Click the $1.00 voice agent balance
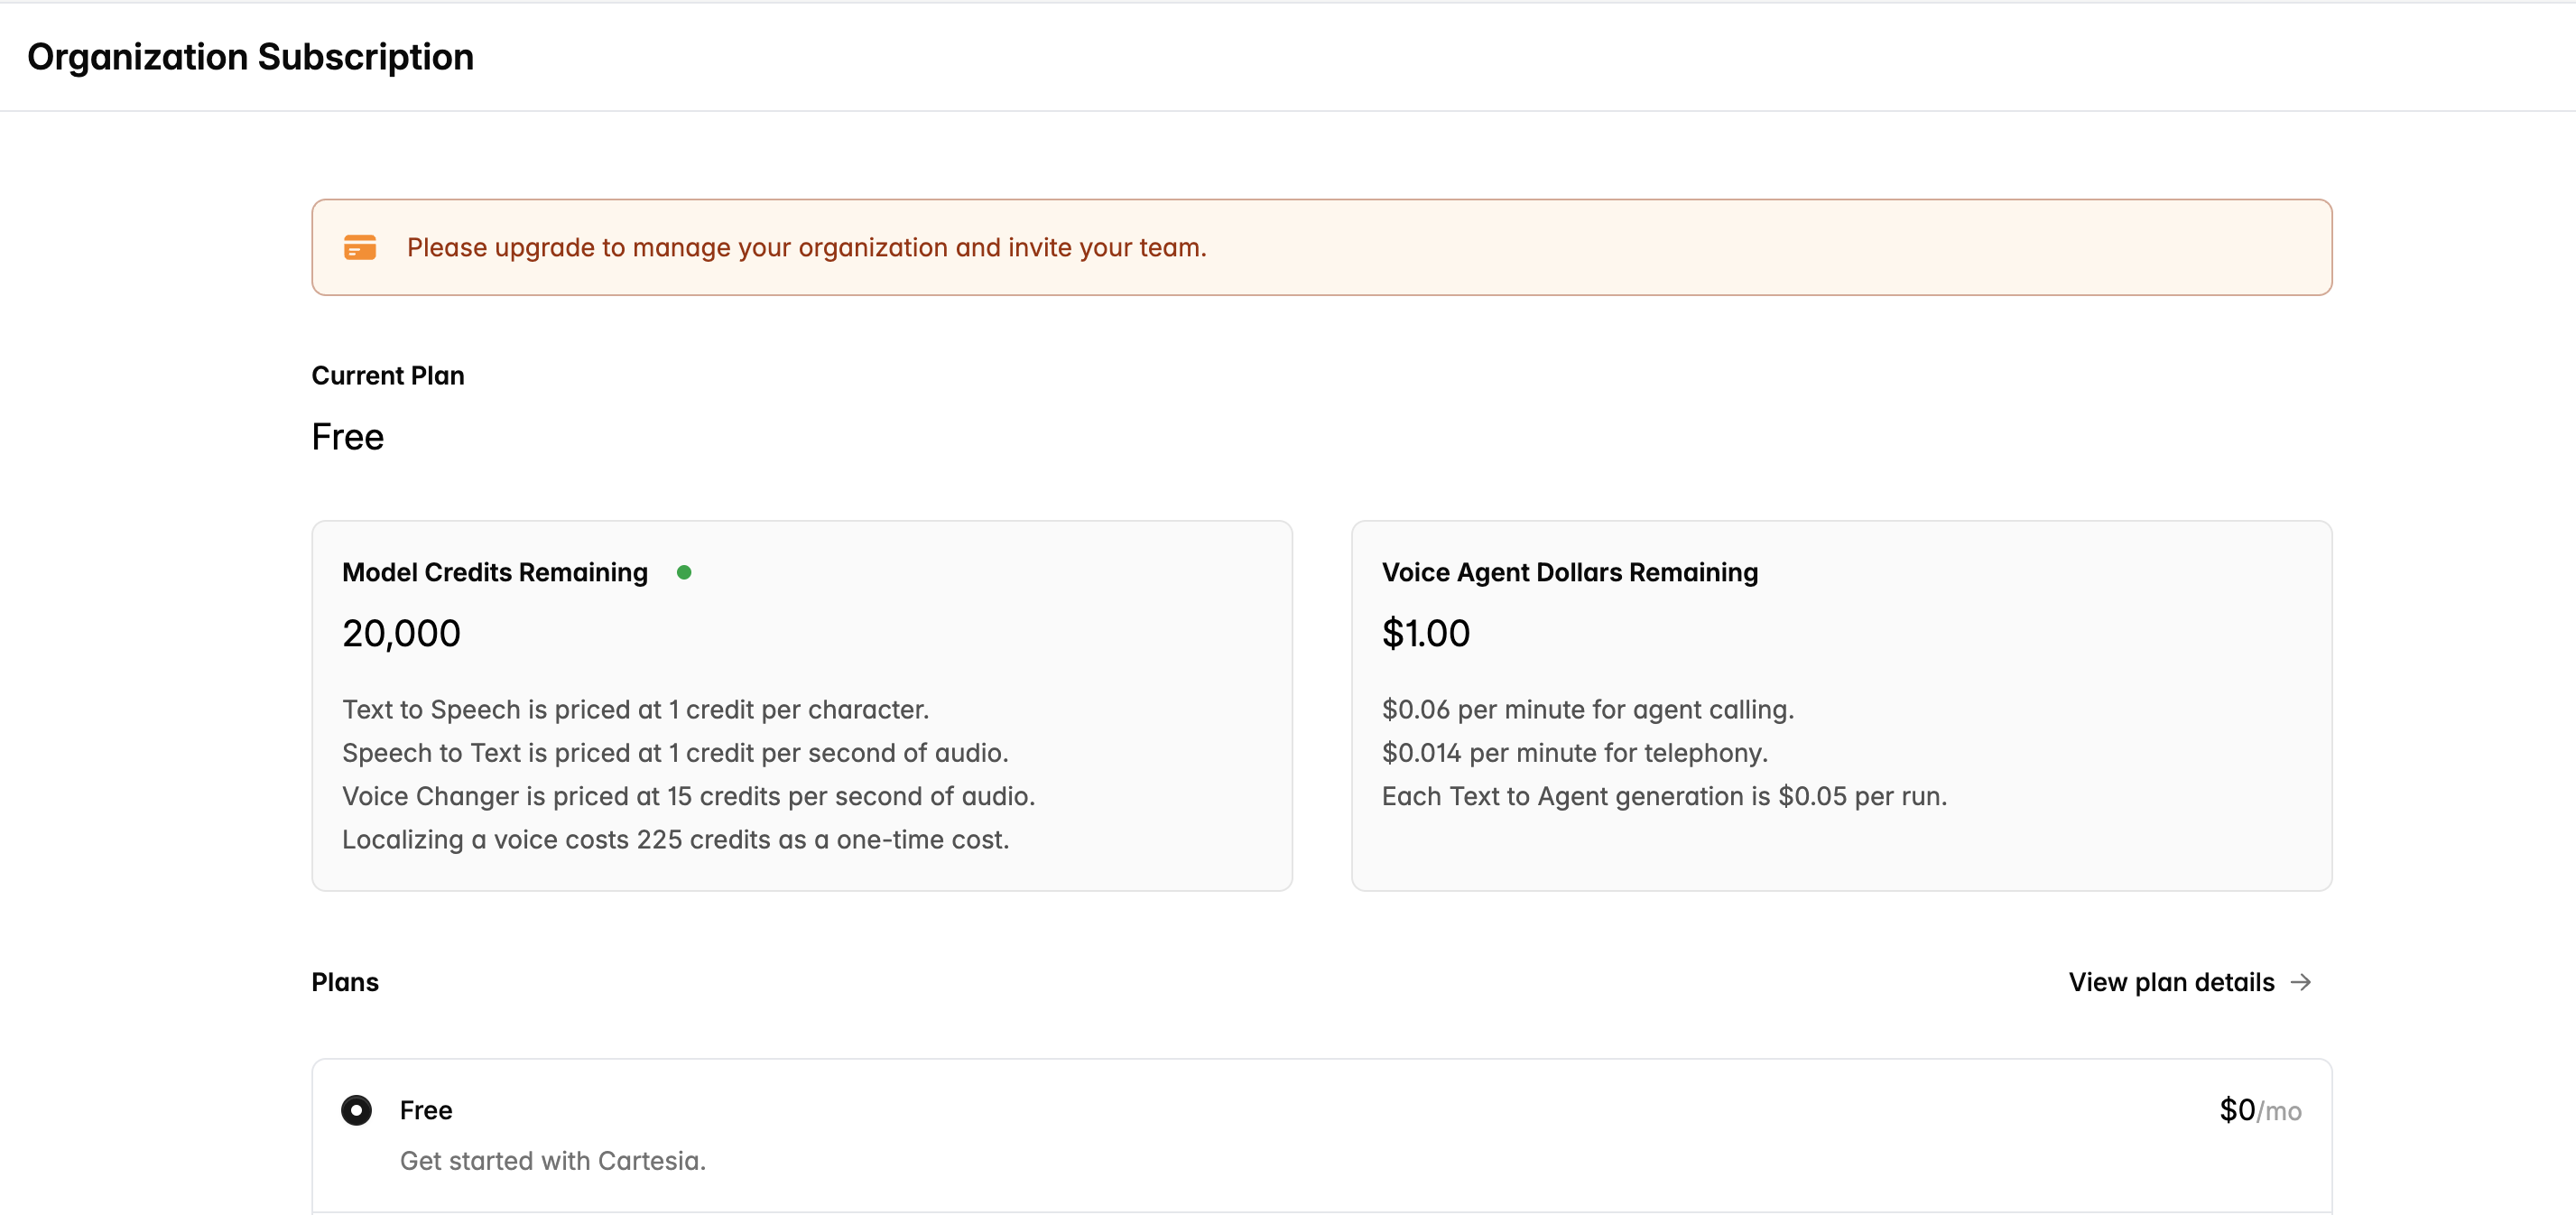Screen dimensions: 2576x1215 [x=1425, y=633]
